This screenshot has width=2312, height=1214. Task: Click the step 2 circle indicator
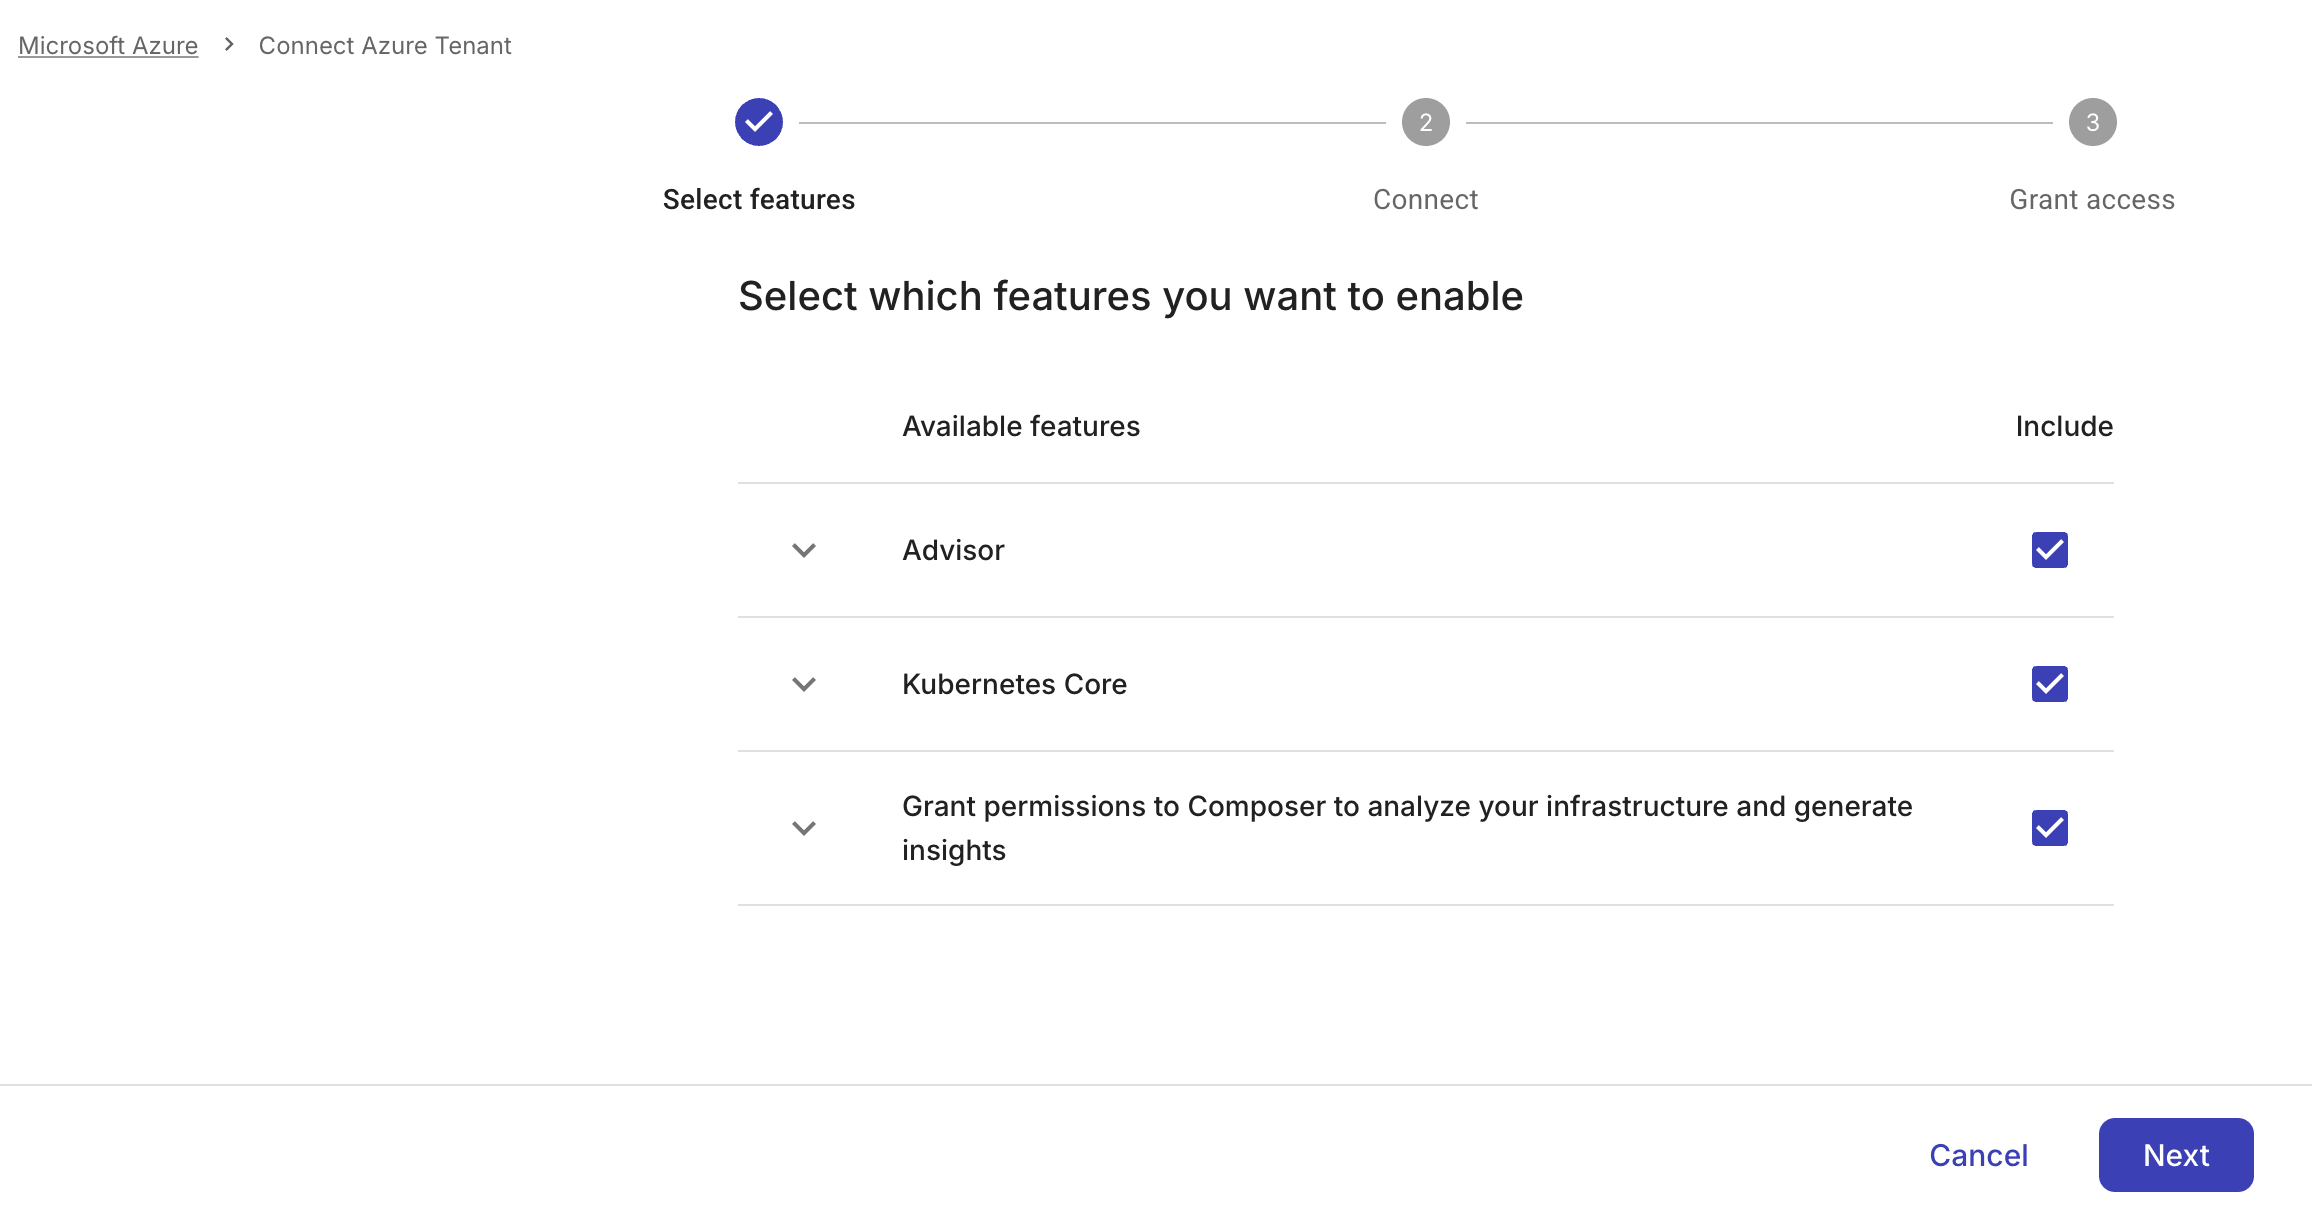coord(1425,121)
